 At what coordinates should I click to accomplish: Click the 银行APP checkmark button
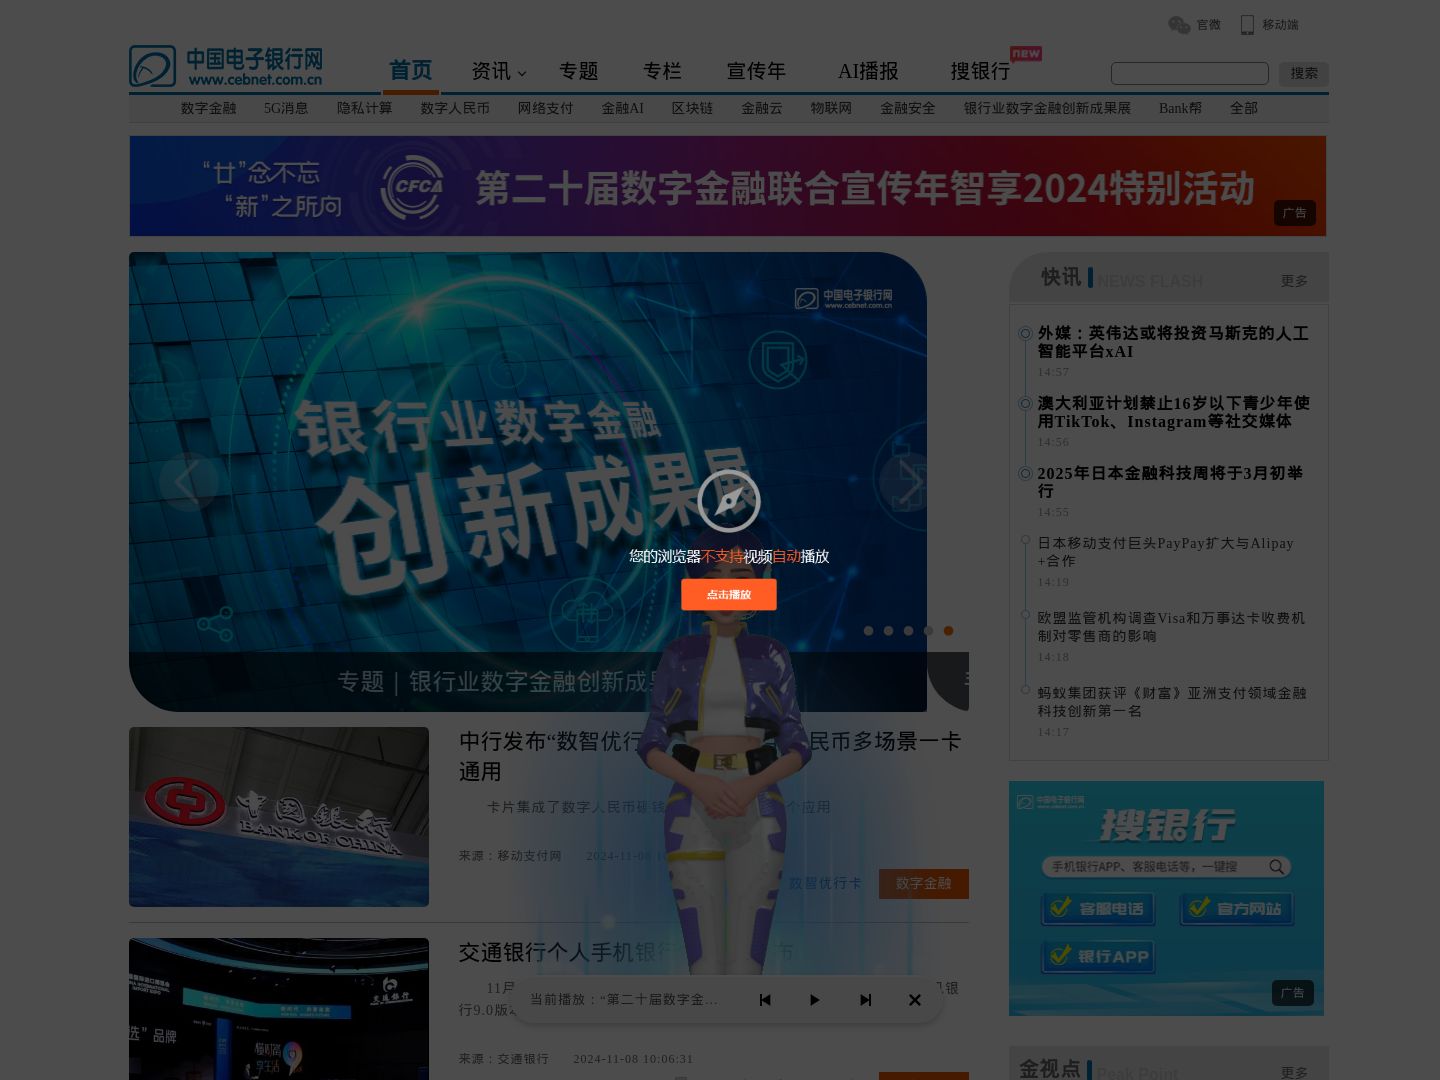tap(1098, 957)
